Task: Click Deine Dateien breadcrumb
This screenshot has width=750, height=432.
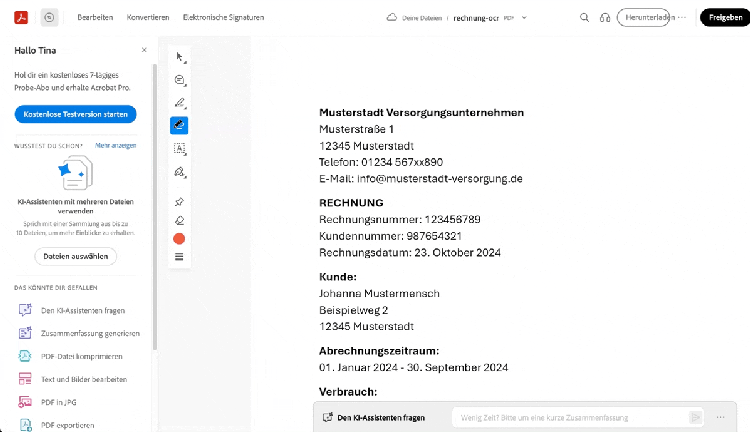Action: coord(421,18)
